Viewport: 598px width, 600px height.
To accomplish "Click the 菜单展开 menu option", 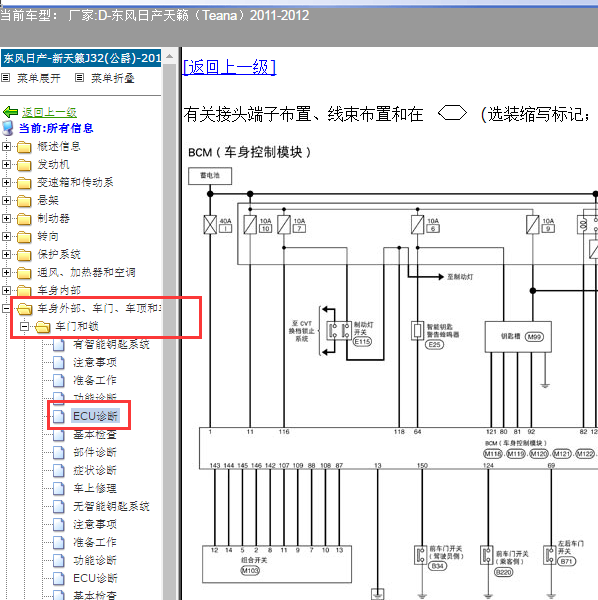I will [x=39, y=78].
